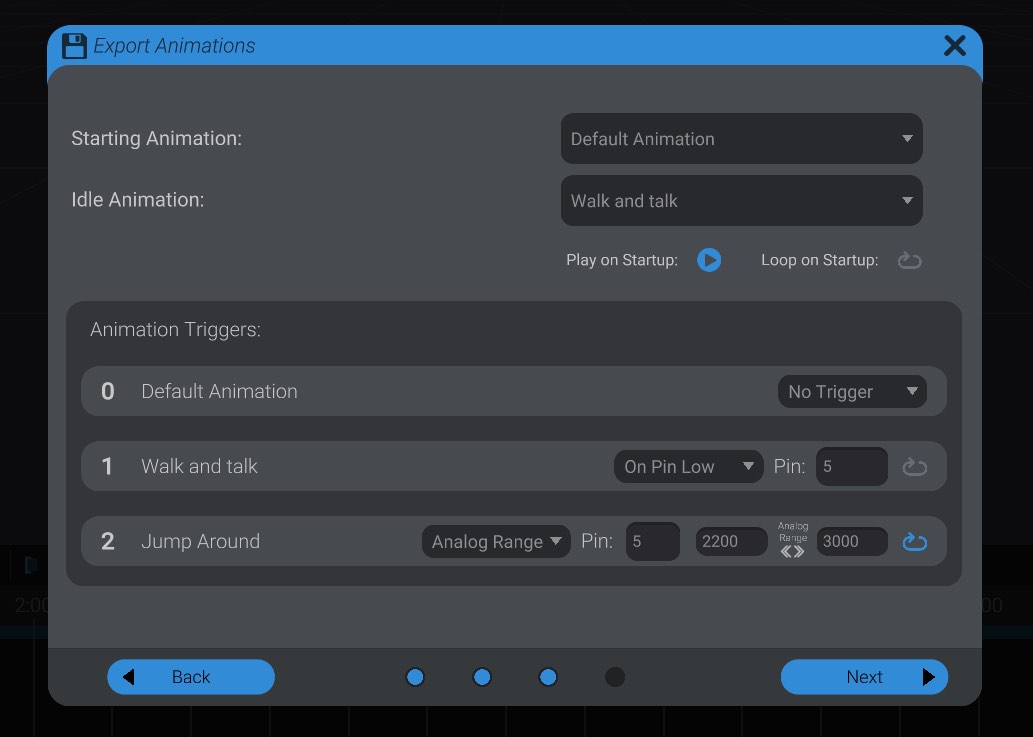1033x737 pixels.
Task: Select the Jump Around trigger row
Action: pyautogui.click(x=250, y=541)
